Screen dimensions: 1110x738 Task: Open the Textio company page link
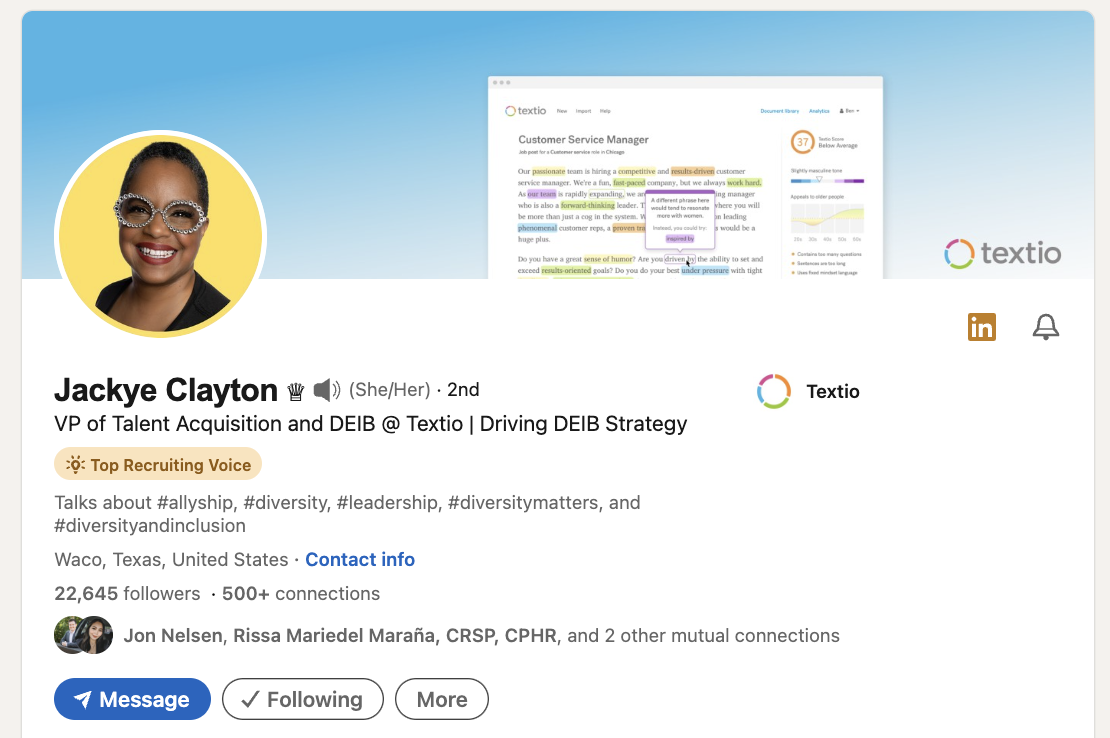pyautogui.click(x=832, y=391)
